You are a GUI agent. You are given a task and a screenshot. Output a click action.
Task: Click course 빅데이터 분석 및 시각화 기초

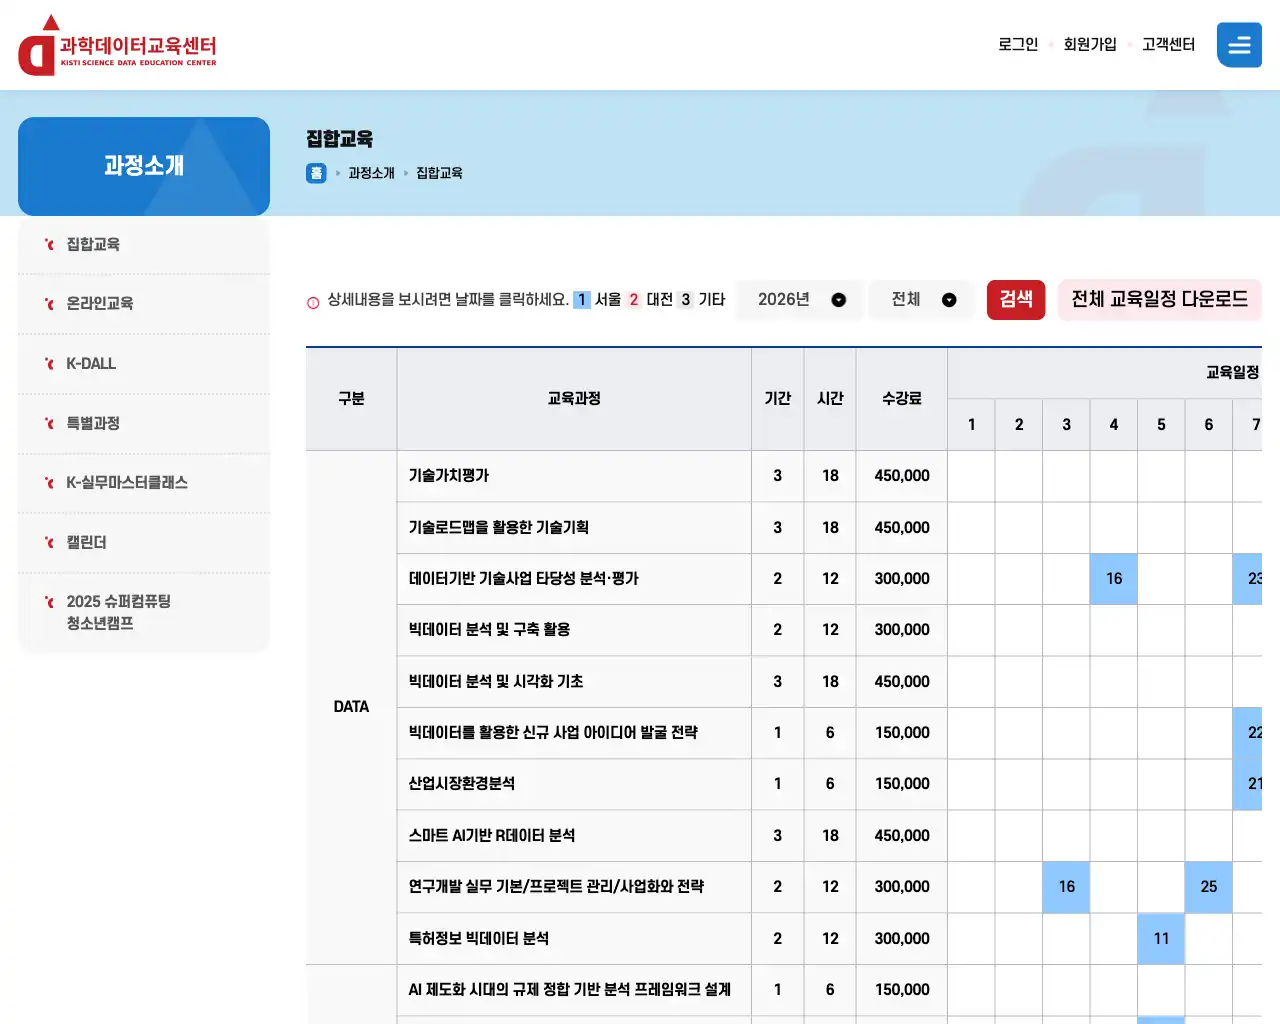496,682
